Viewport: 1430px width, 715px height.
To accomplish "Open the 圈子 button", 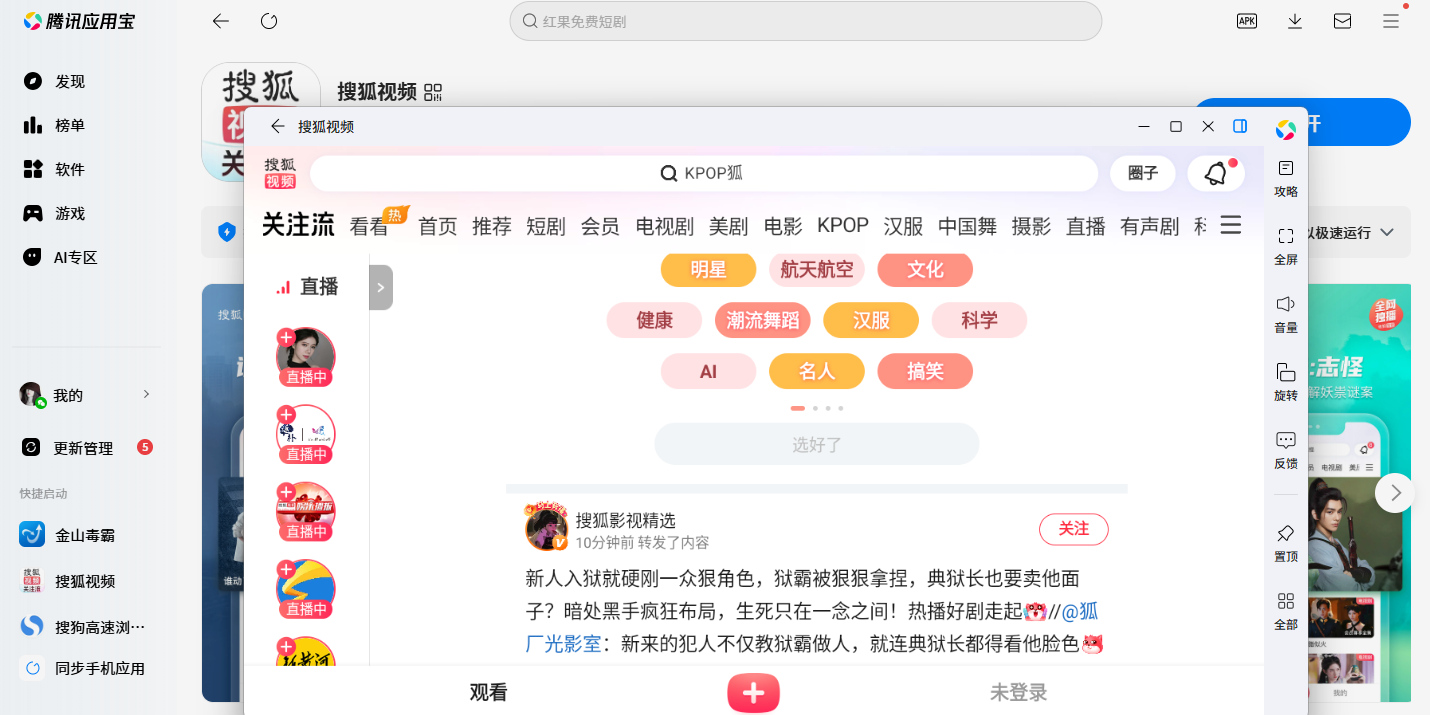I will (x=1143, y=173).
